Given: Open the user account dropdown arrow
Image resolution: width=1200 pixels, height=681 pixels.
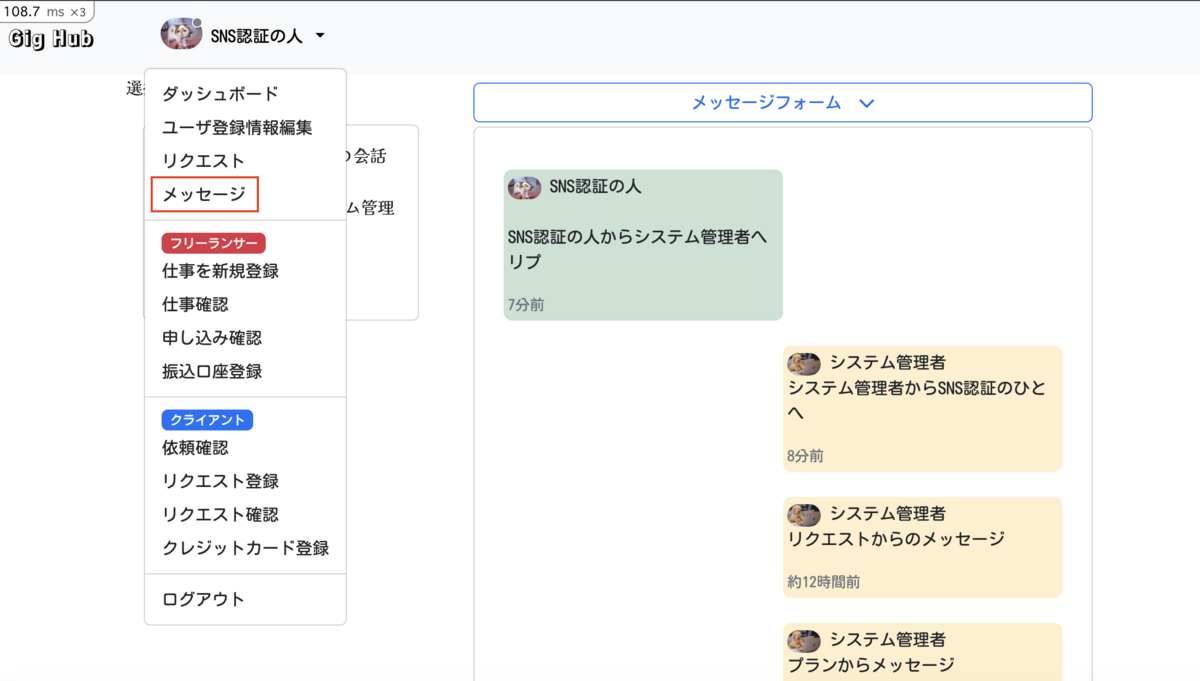Looking at the screenshot, I should pos(319,34).
